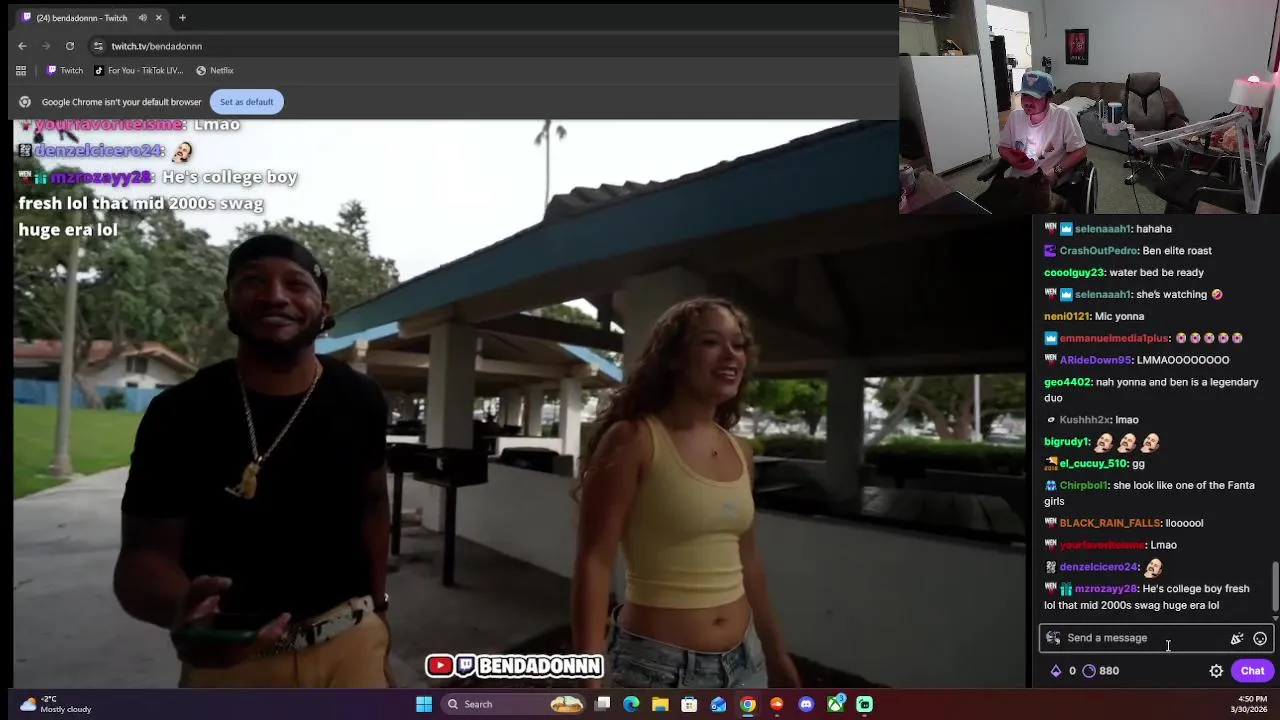Viewport: 1280px width, 720px height.
Task: Go back using the browser back arrow
Action: pyautogui.click(x=22, y=46)
